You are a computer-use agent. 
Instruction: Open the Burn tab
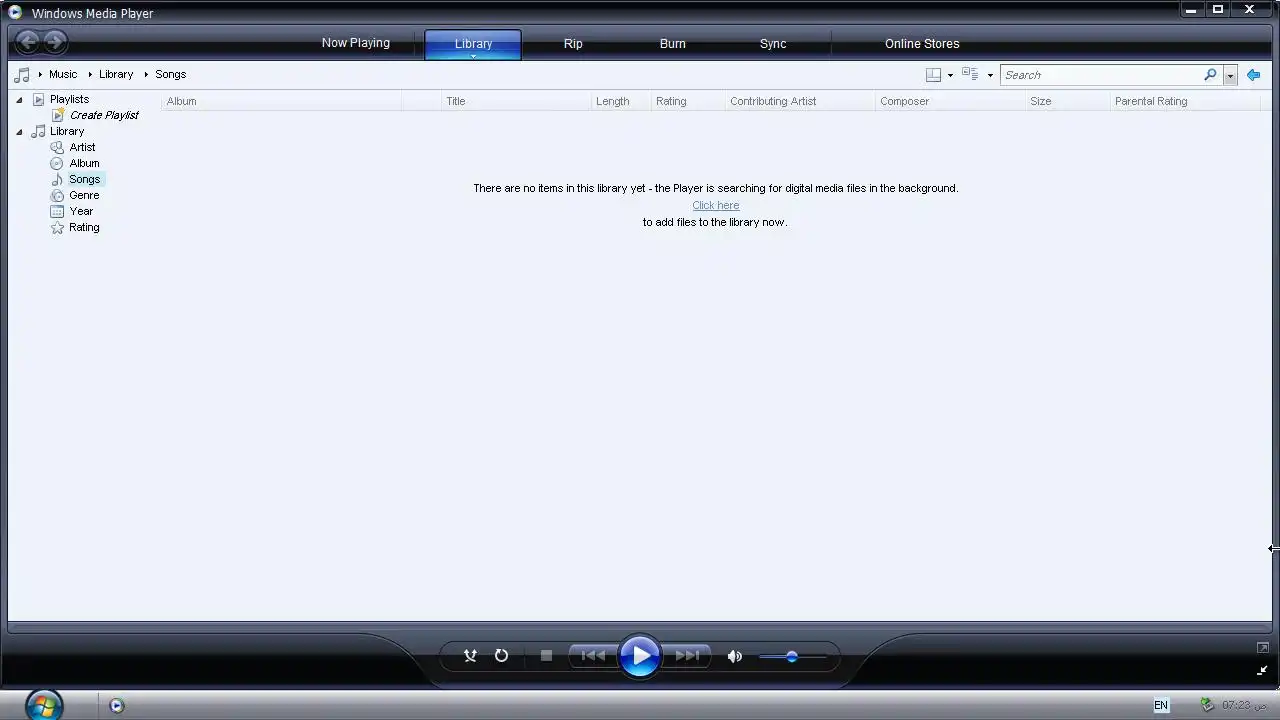point(673,44)
